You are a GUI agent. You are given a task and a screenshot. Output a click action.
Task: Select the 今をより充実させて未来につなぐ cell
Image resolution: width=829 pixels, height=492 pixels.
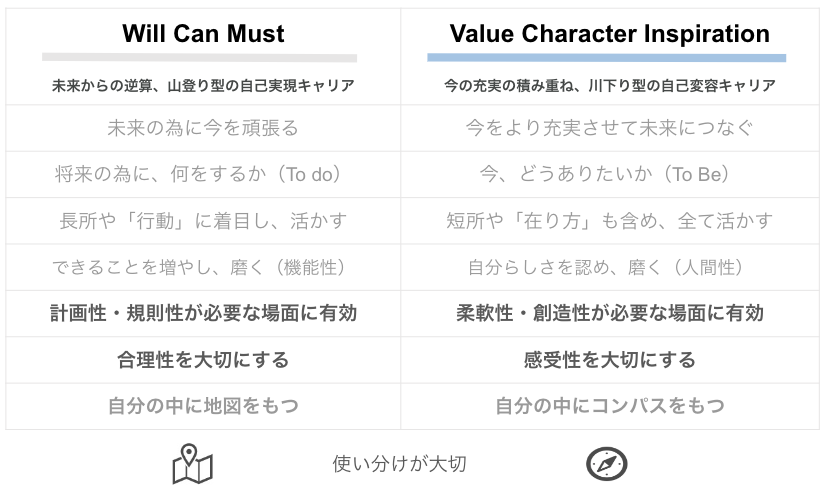609,128
